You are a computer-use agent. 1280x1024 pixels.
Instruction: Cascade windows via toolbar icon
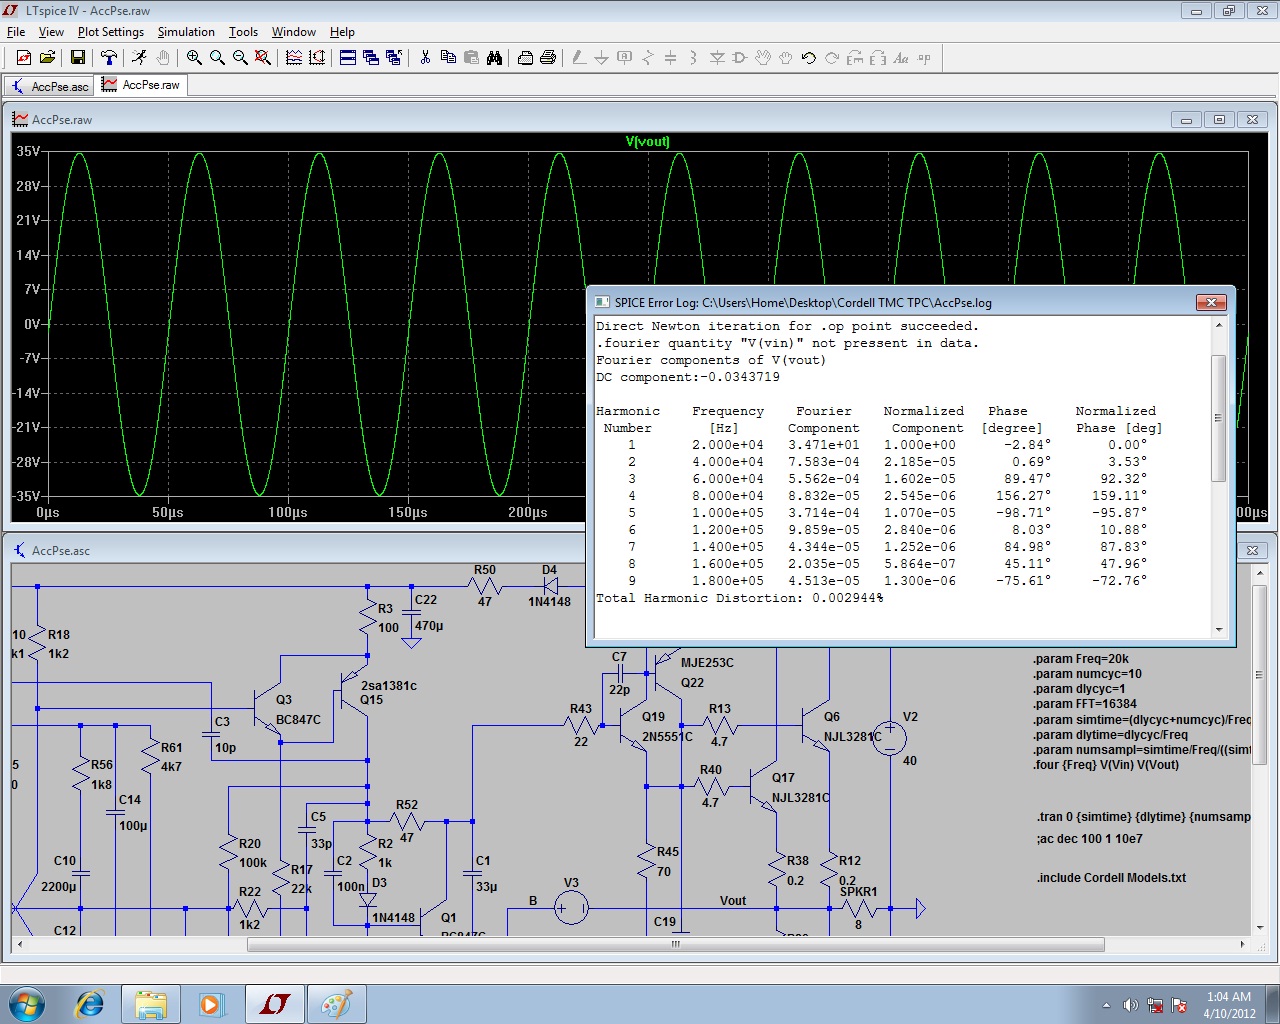(371, 58)
